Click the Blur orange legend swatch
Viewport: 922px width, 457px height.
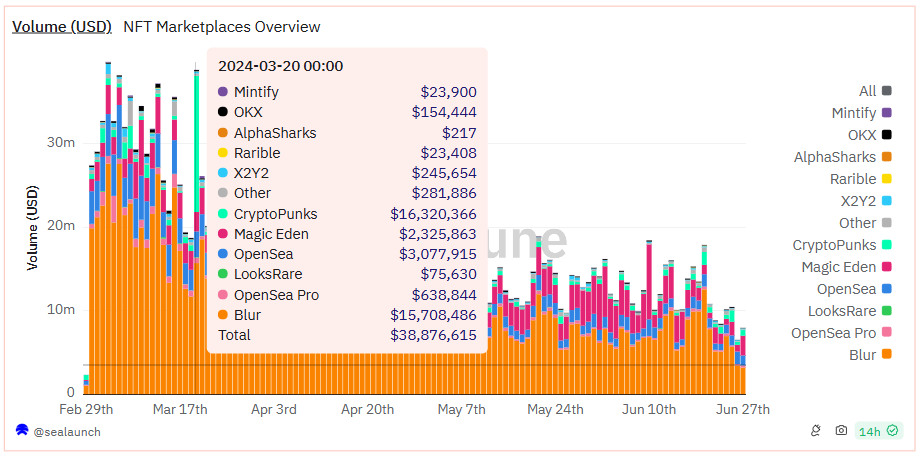point(886,355)
